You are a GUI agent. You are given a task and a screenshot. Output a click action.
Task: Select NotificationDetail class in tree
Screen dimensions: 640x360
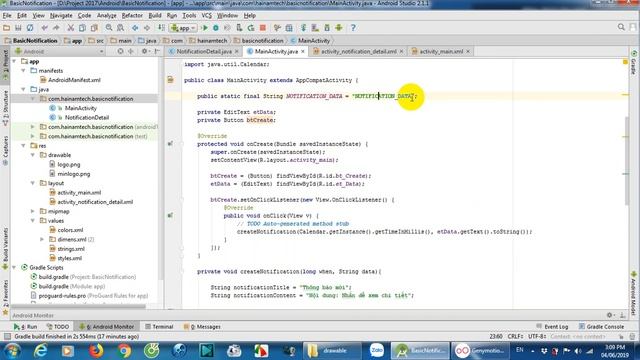point(87,118)
